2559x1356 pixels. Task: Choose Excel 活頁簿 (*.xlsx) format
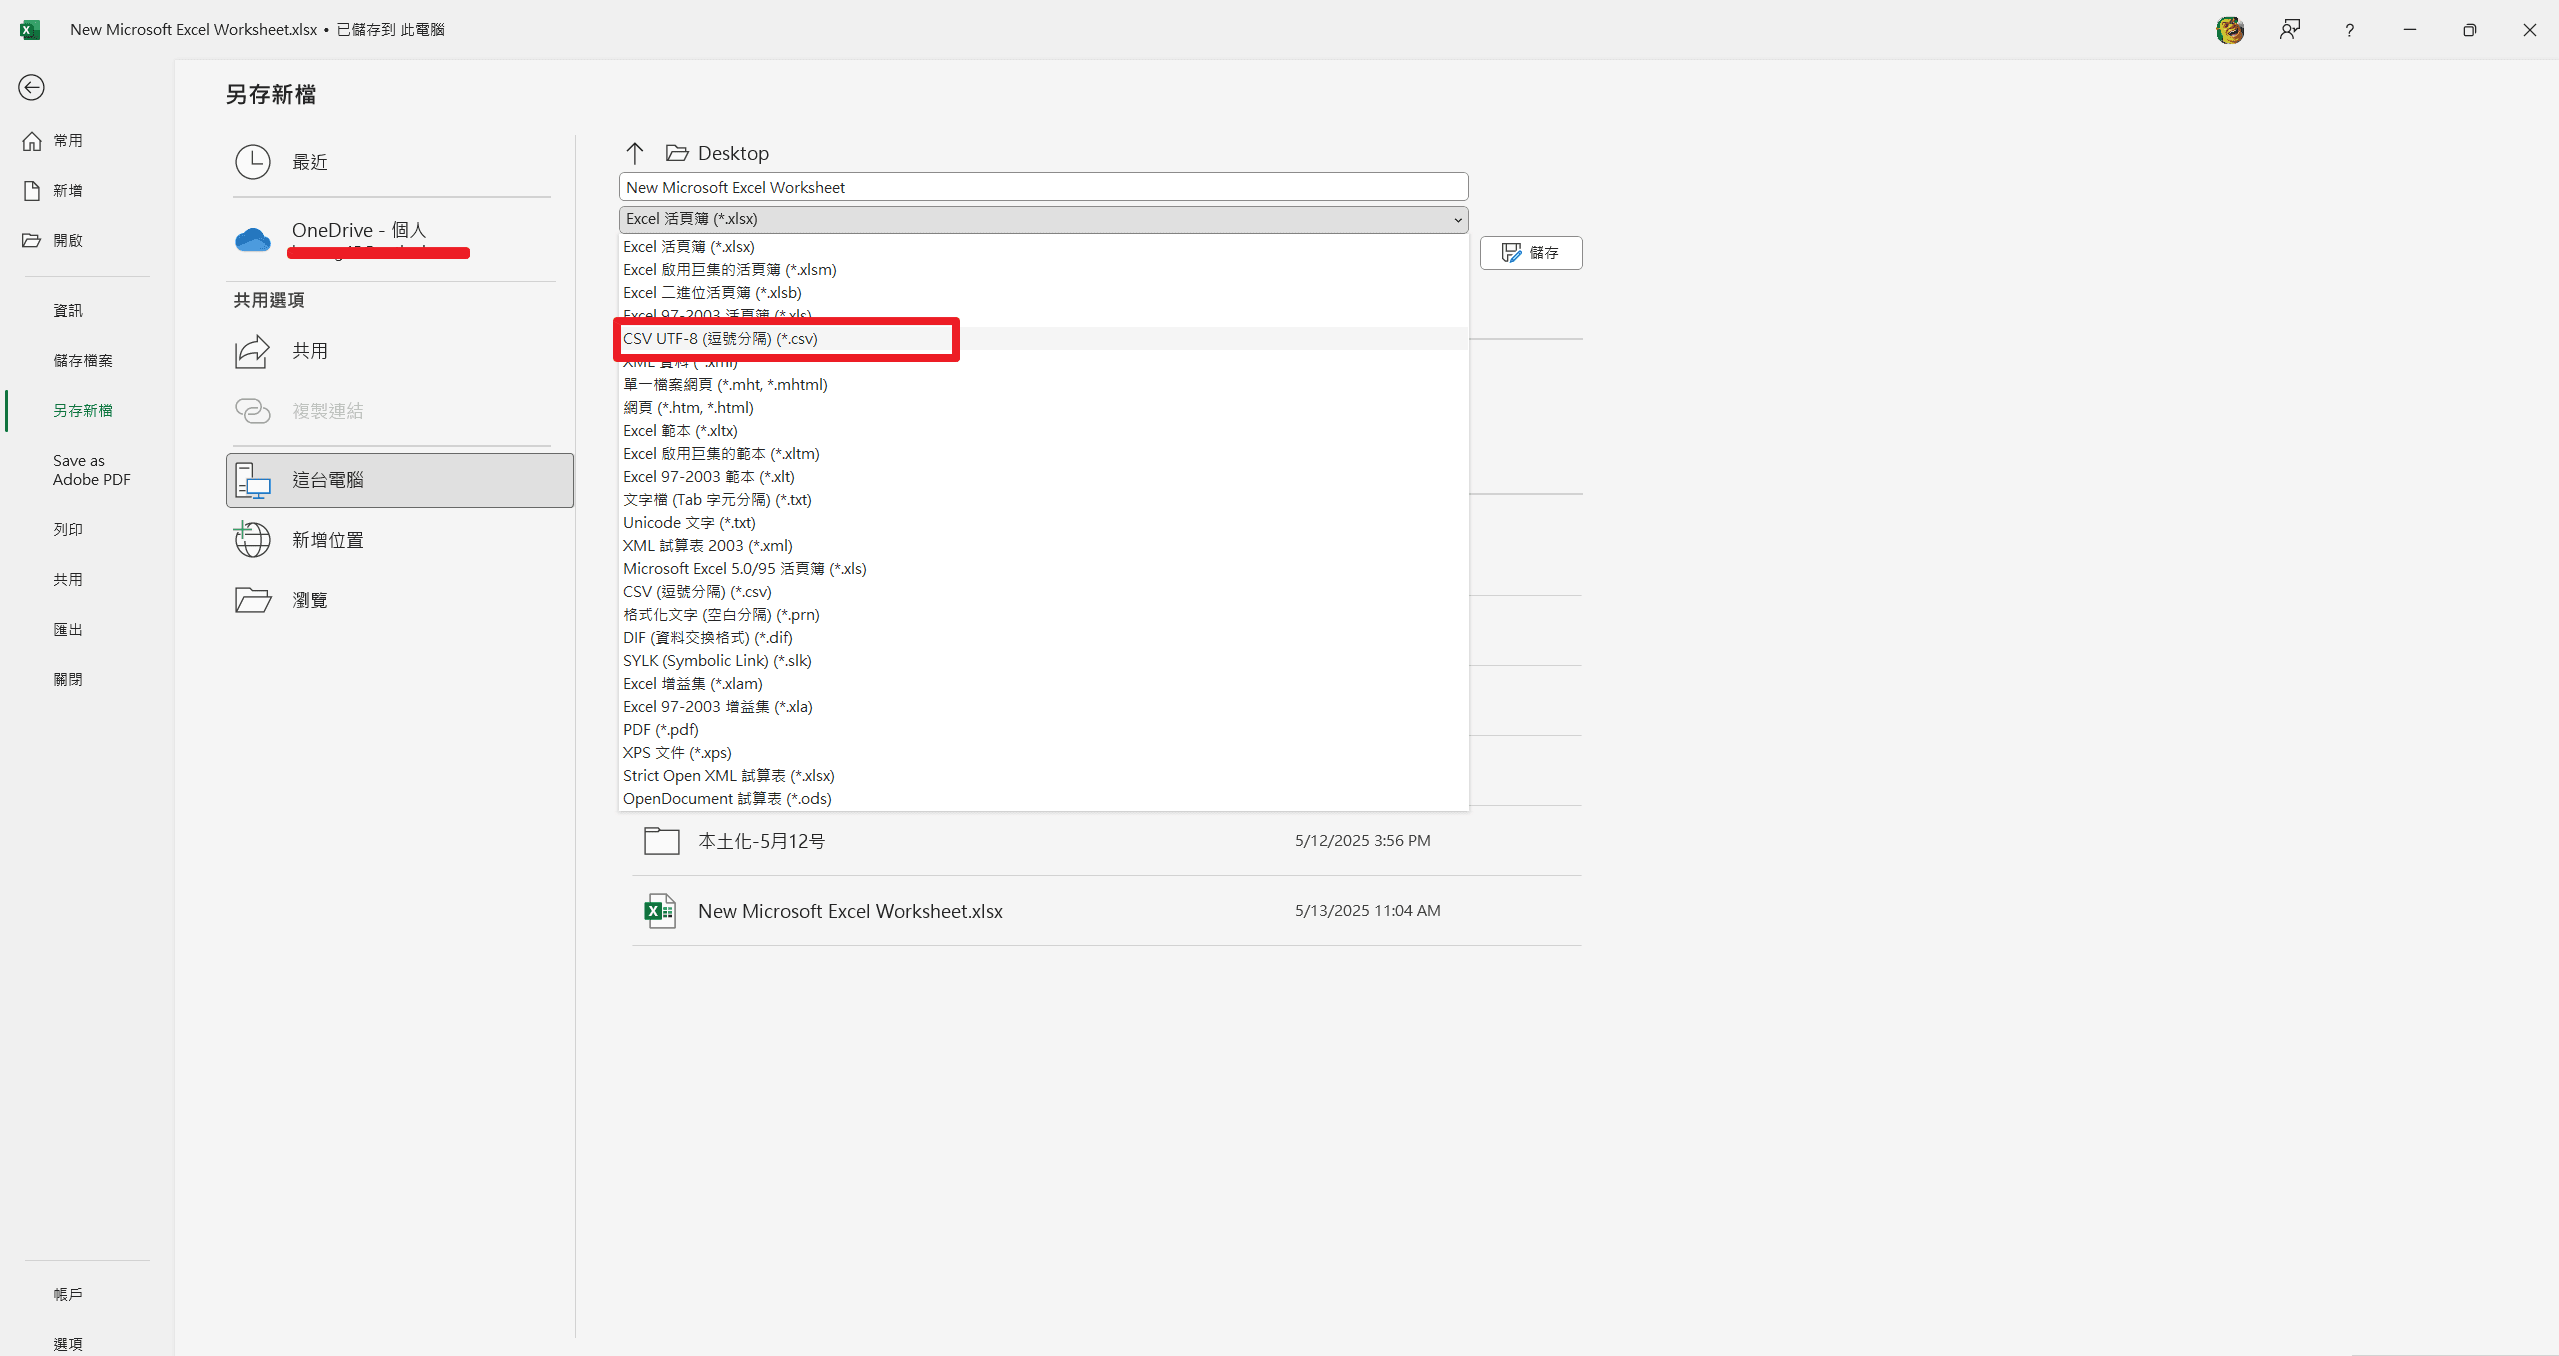coord(1043,247)
